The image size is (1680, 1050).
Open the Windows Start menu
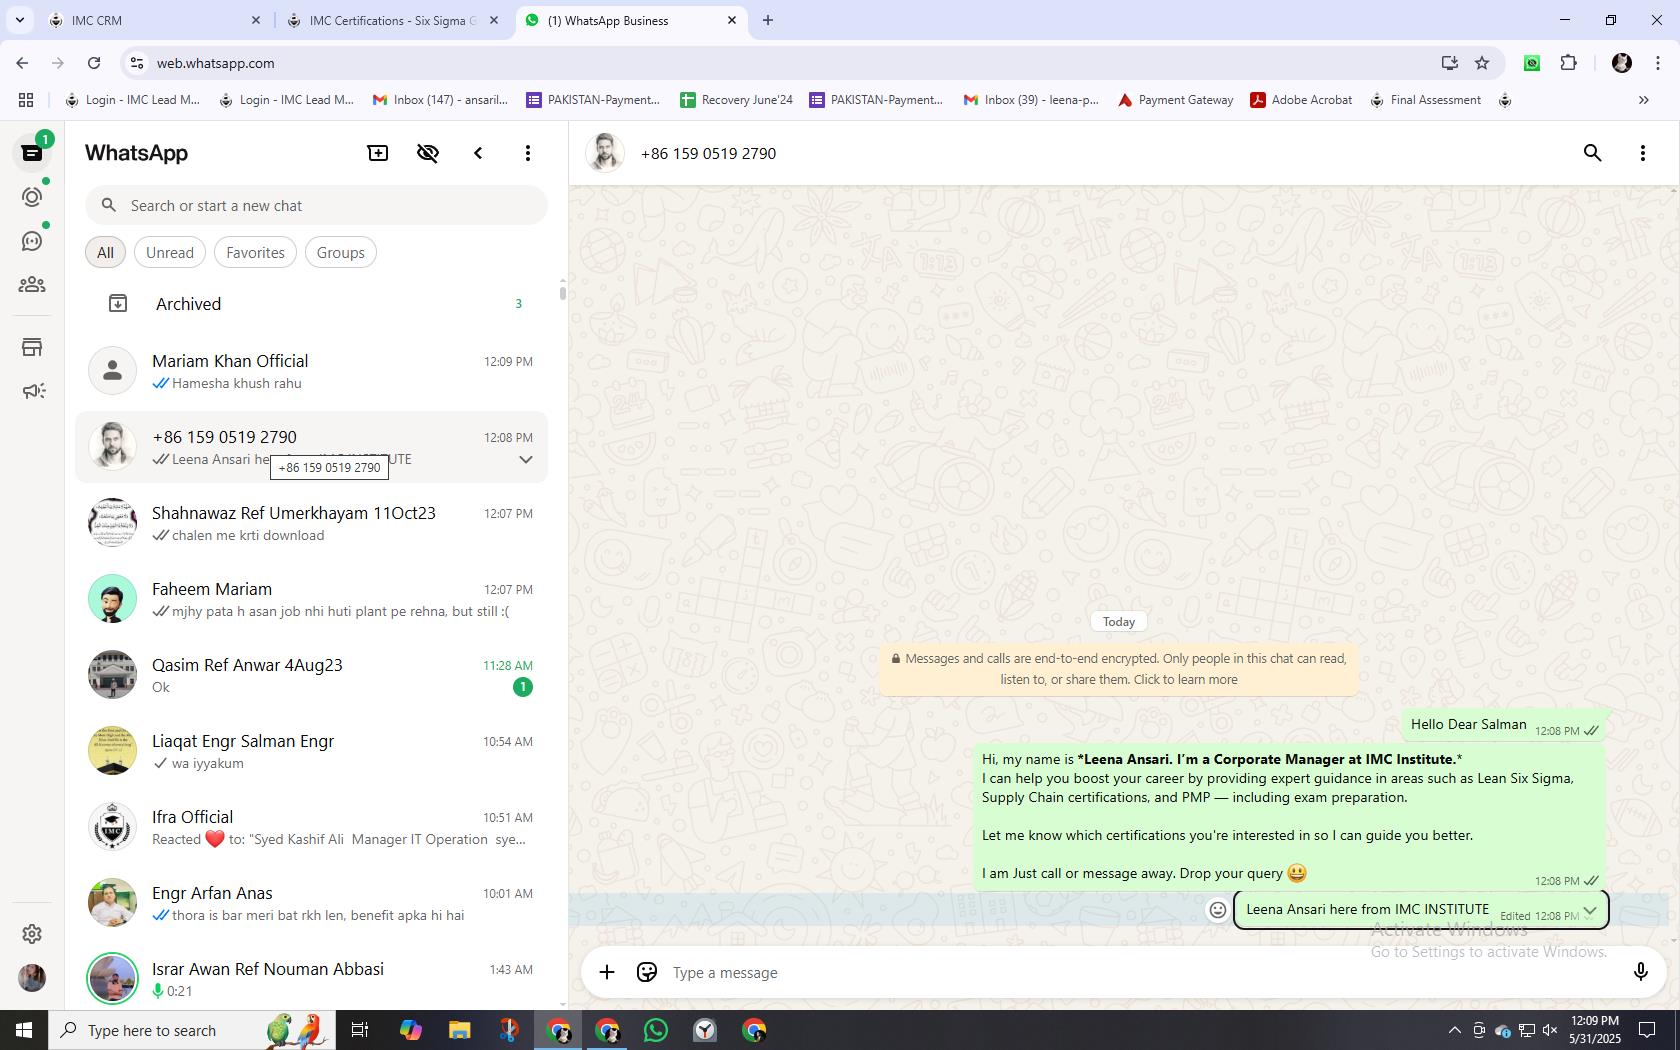click(x=24, y=1030)
